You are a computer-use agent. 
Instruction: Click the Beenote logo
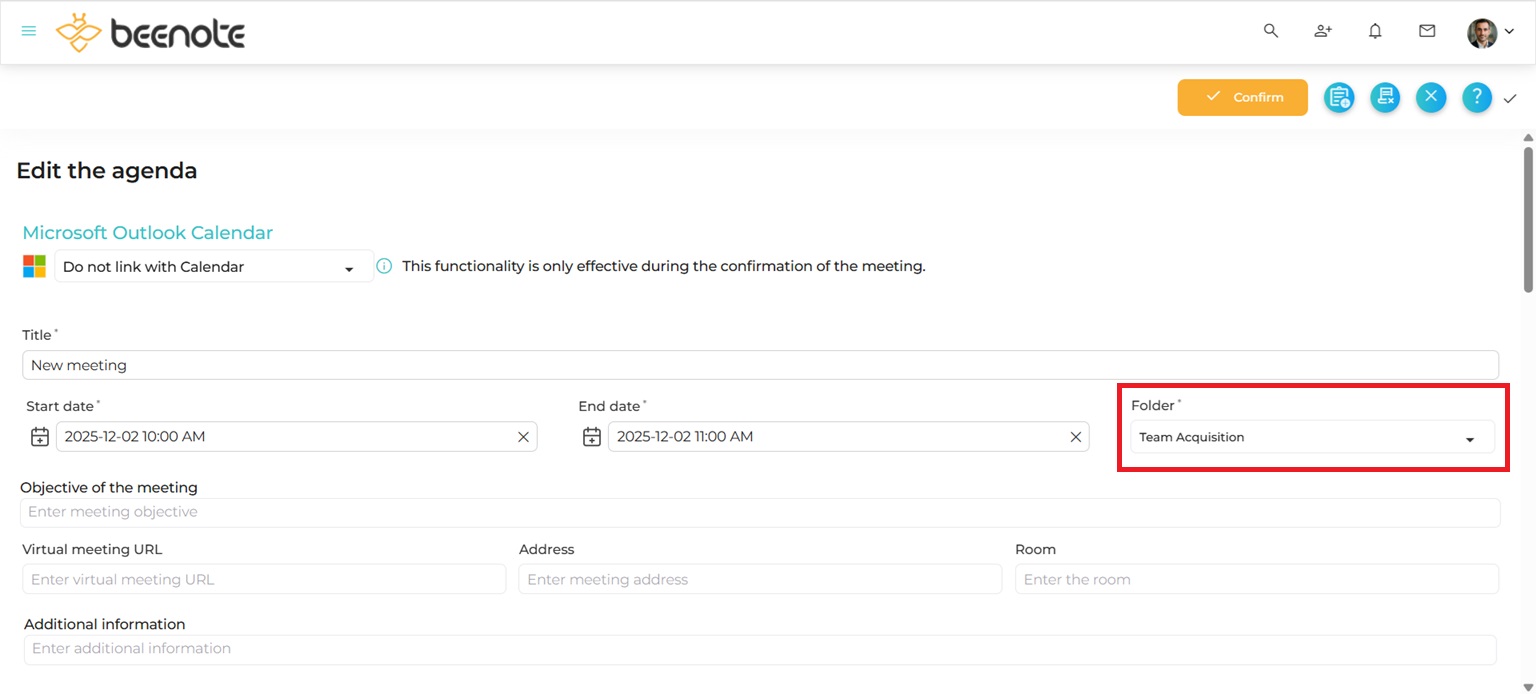tap(151, 33)
